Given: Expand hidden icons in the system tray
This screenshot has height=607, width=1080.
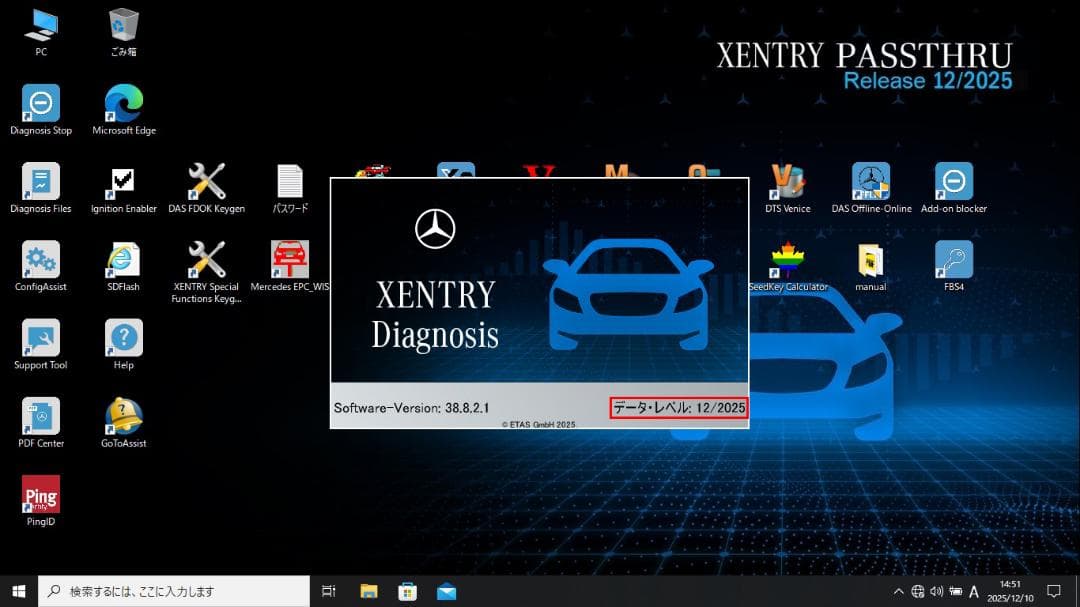Looking at the screenshot, I should click(x=899, y=591).
